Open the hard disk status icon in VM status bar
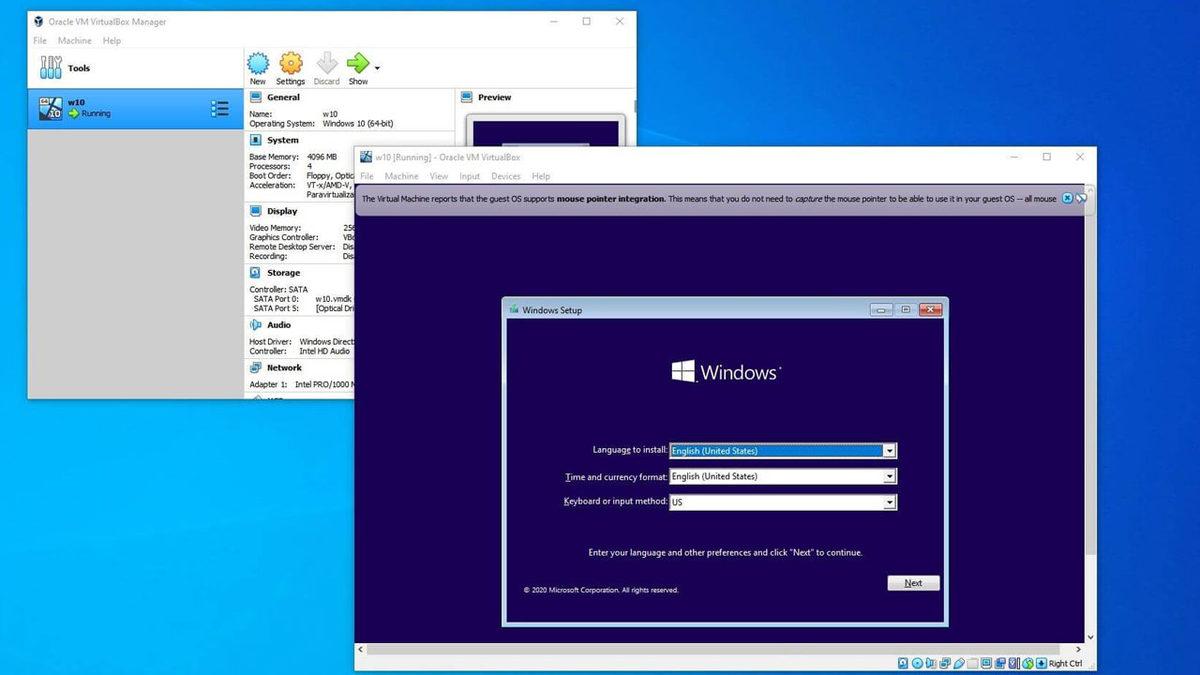Viewport: 1200px width, 675px height. [x=902, y=663]
